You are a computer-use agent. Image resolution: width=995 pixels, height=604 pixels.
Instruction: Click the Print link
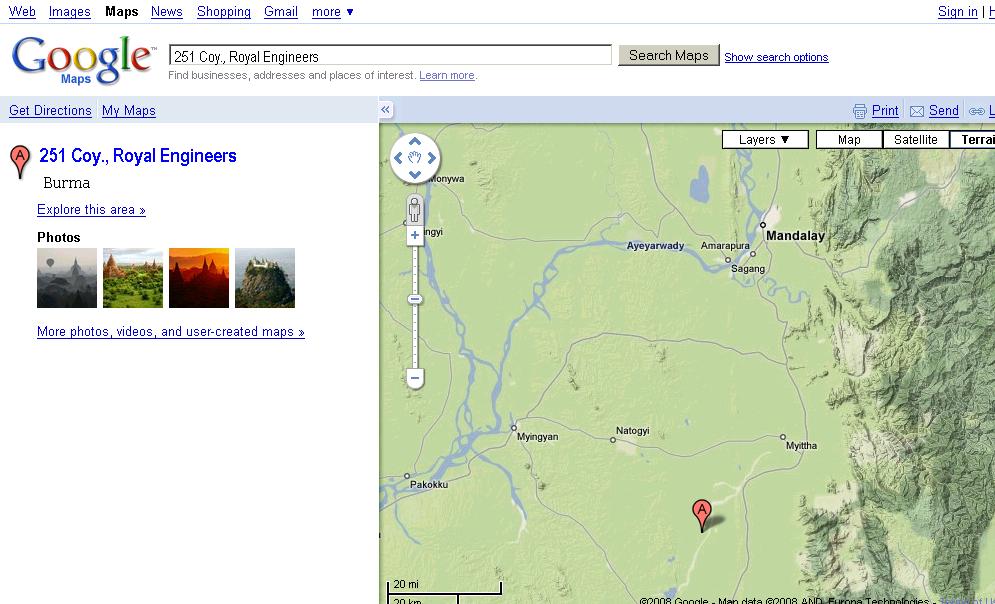tap(885, 110)
